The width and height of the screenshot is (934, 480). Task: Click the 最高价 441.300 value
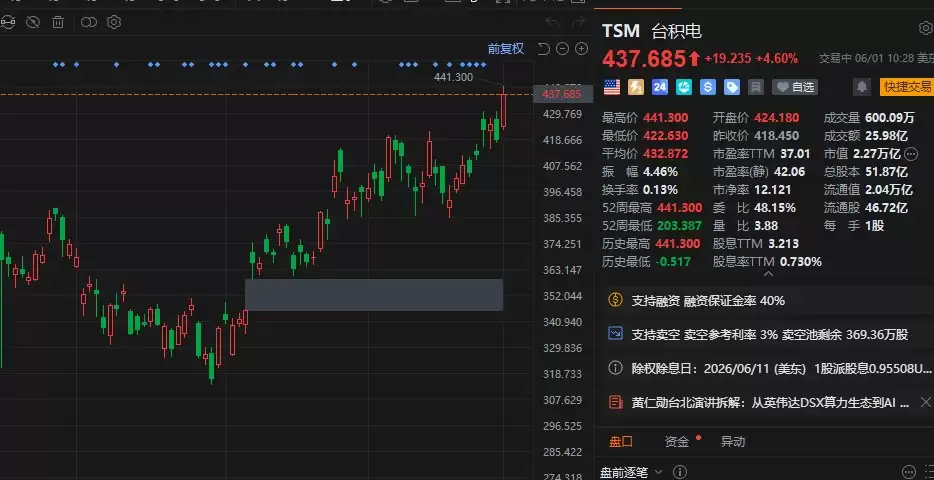665,117
